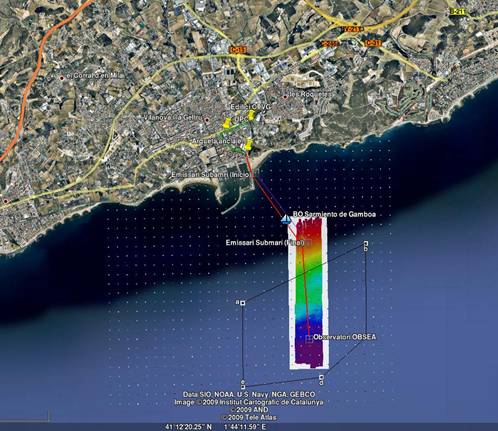Click the Emissari Submarí (Inicio) label
Screen dimensions: 498x431
pyautogui.click(x=211, y=175)
